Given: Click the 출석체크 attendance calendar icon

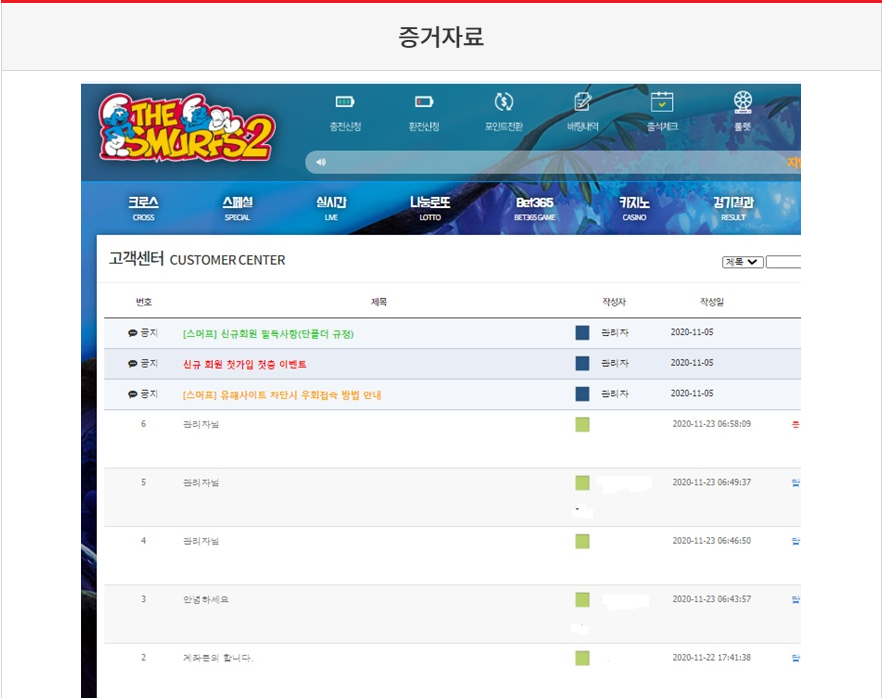Looking at the screenshot, I should (x=662, y=102).
